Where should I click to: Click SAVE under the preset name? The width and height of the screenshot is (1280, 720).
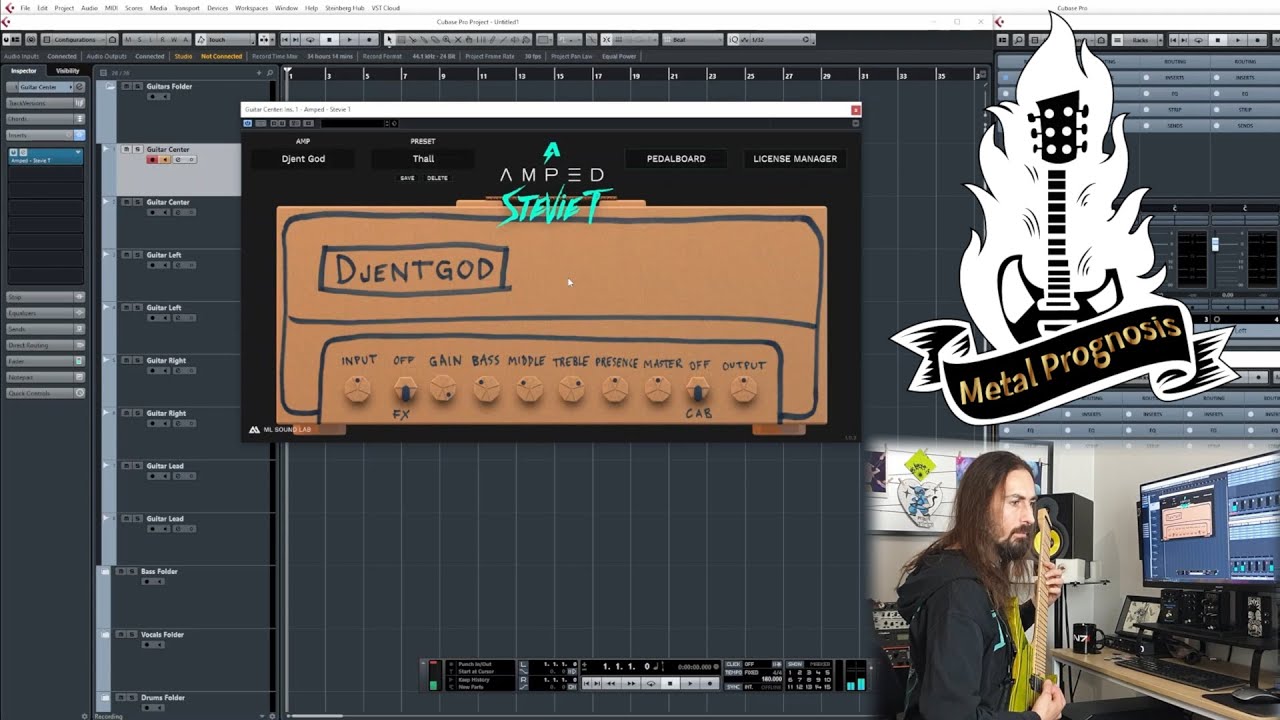point(407,178)
